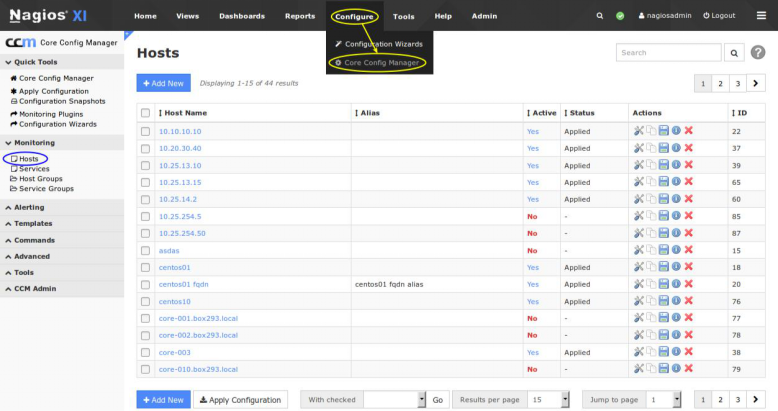Expand the Commands sidebar section
778x411 pixels.
(62, 240)
